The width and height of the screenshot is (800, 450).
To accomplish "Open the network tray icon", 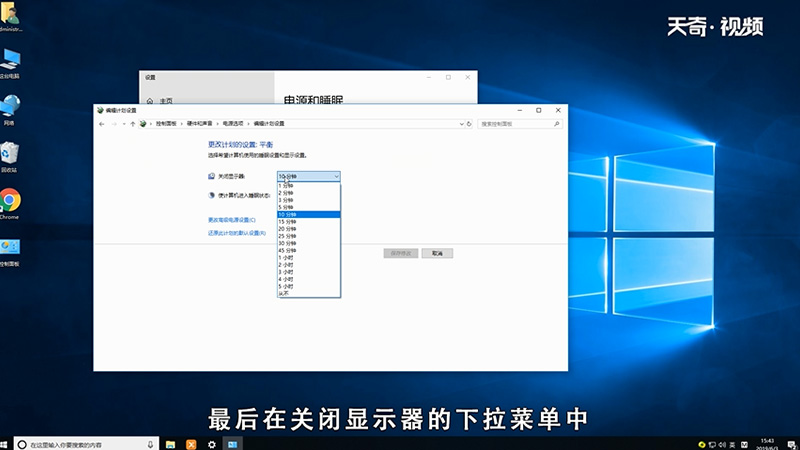I will click(712, 445).
